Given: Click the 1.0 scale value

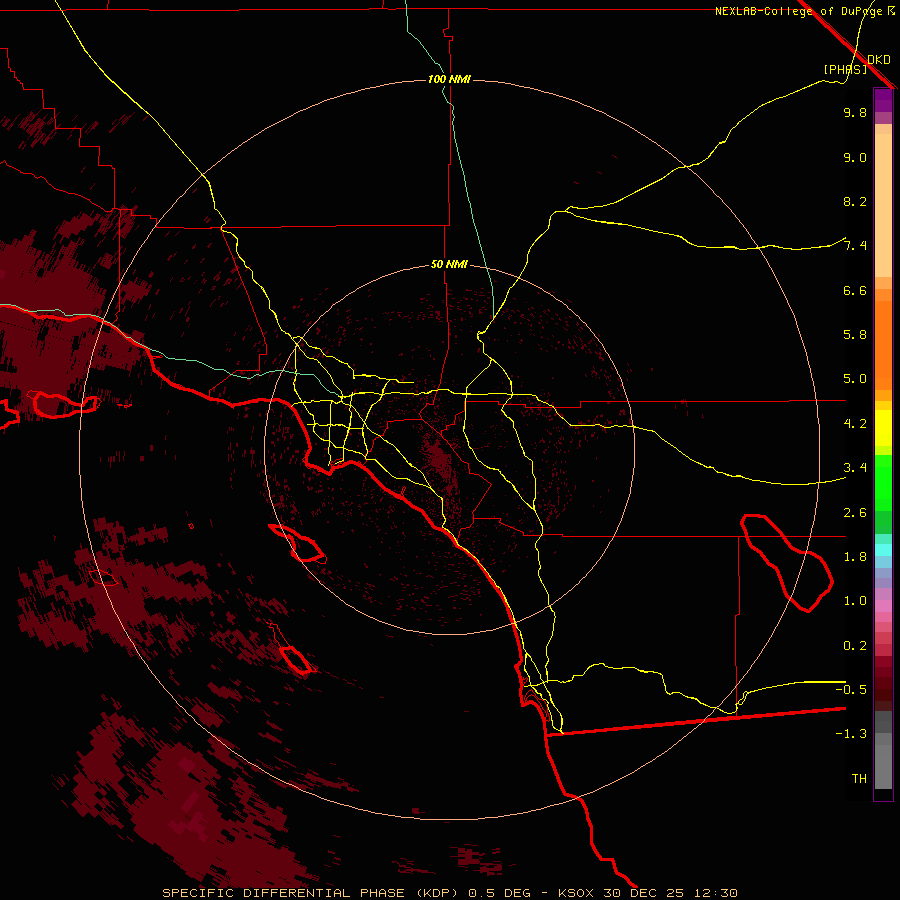Looking at the screenshot, I should (855, 601).
